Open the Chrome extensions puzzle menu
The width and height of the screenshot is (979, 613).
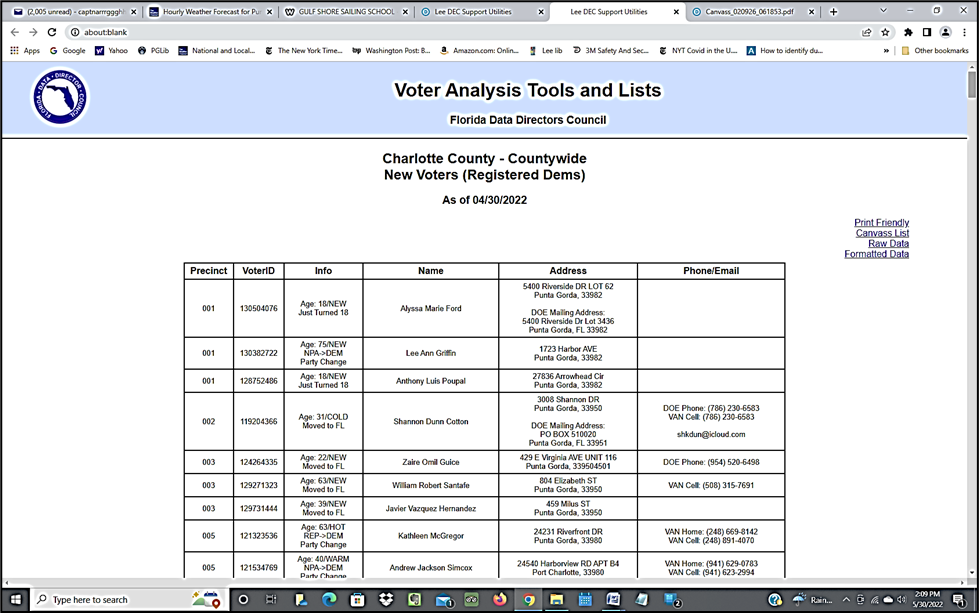[908, 32]
